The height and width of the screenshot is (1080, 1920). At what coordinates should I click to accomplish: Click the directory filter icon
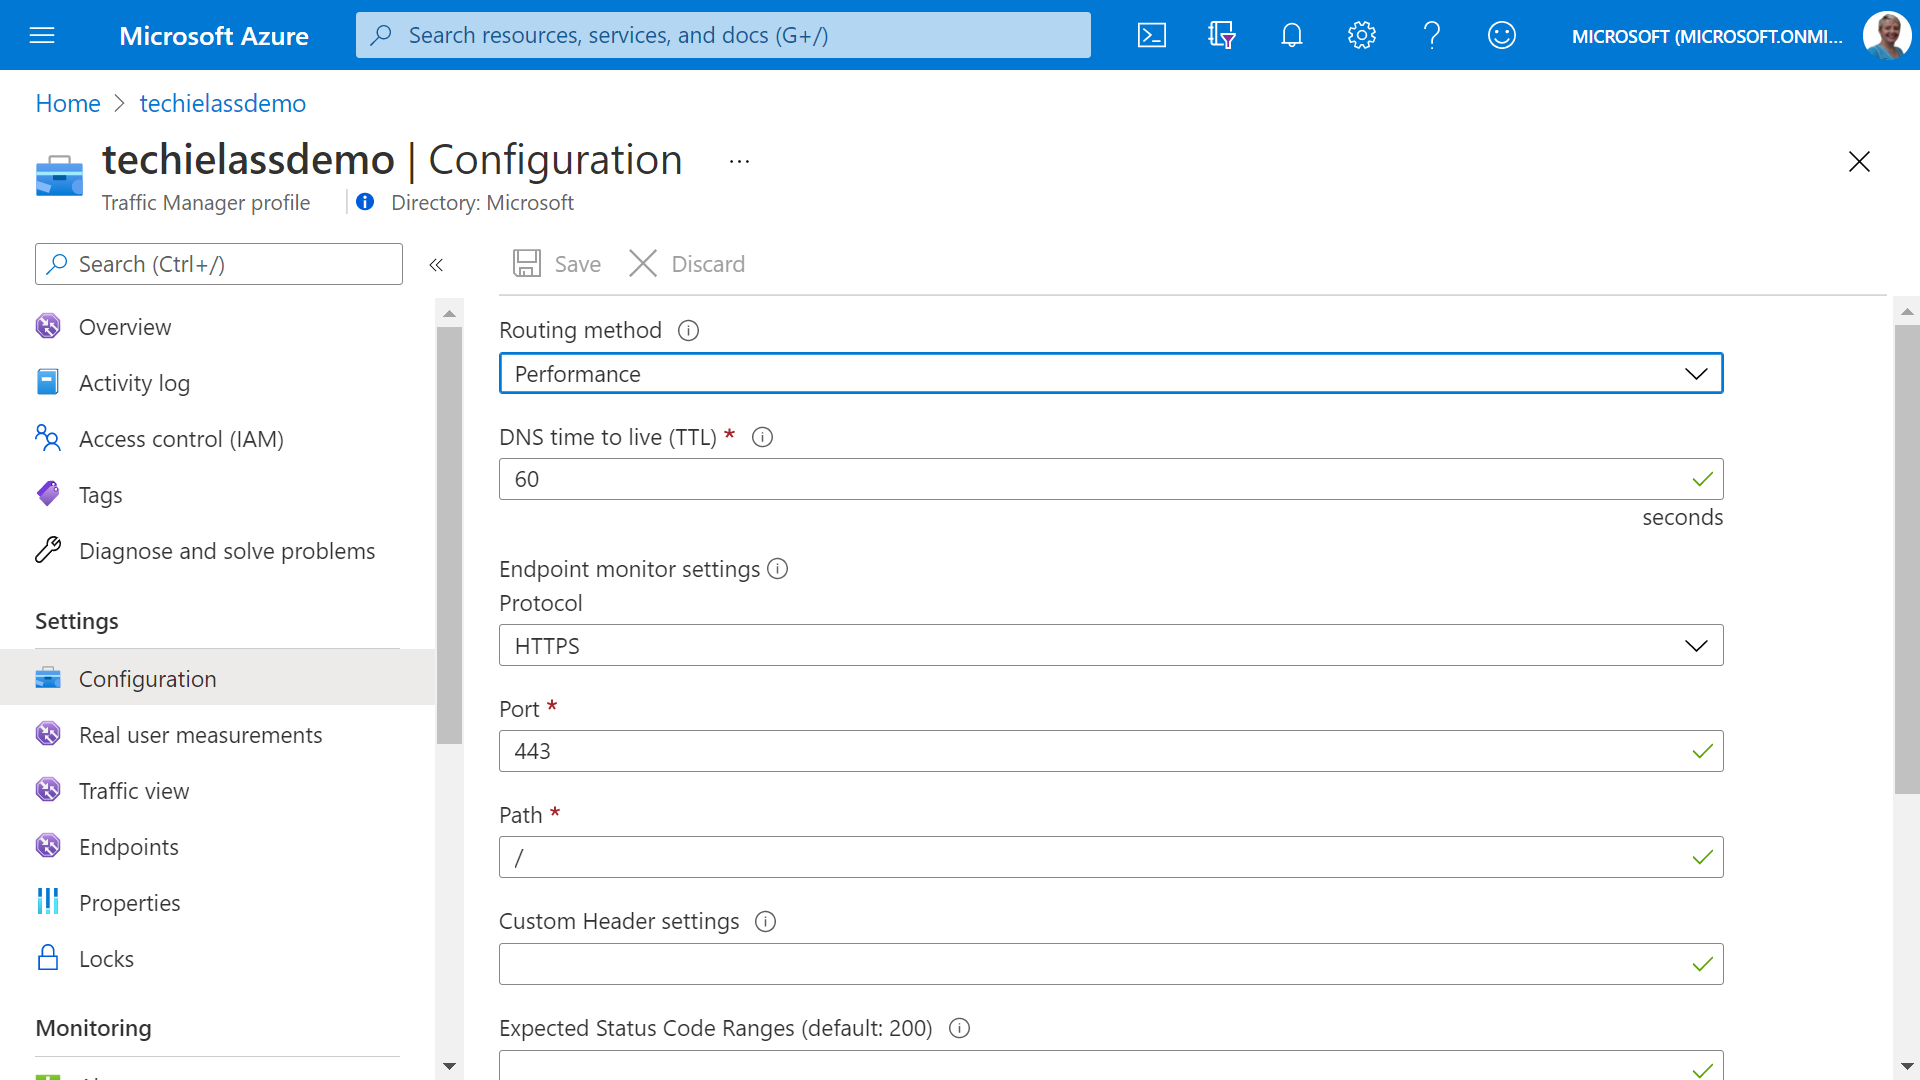point(1221,35)
